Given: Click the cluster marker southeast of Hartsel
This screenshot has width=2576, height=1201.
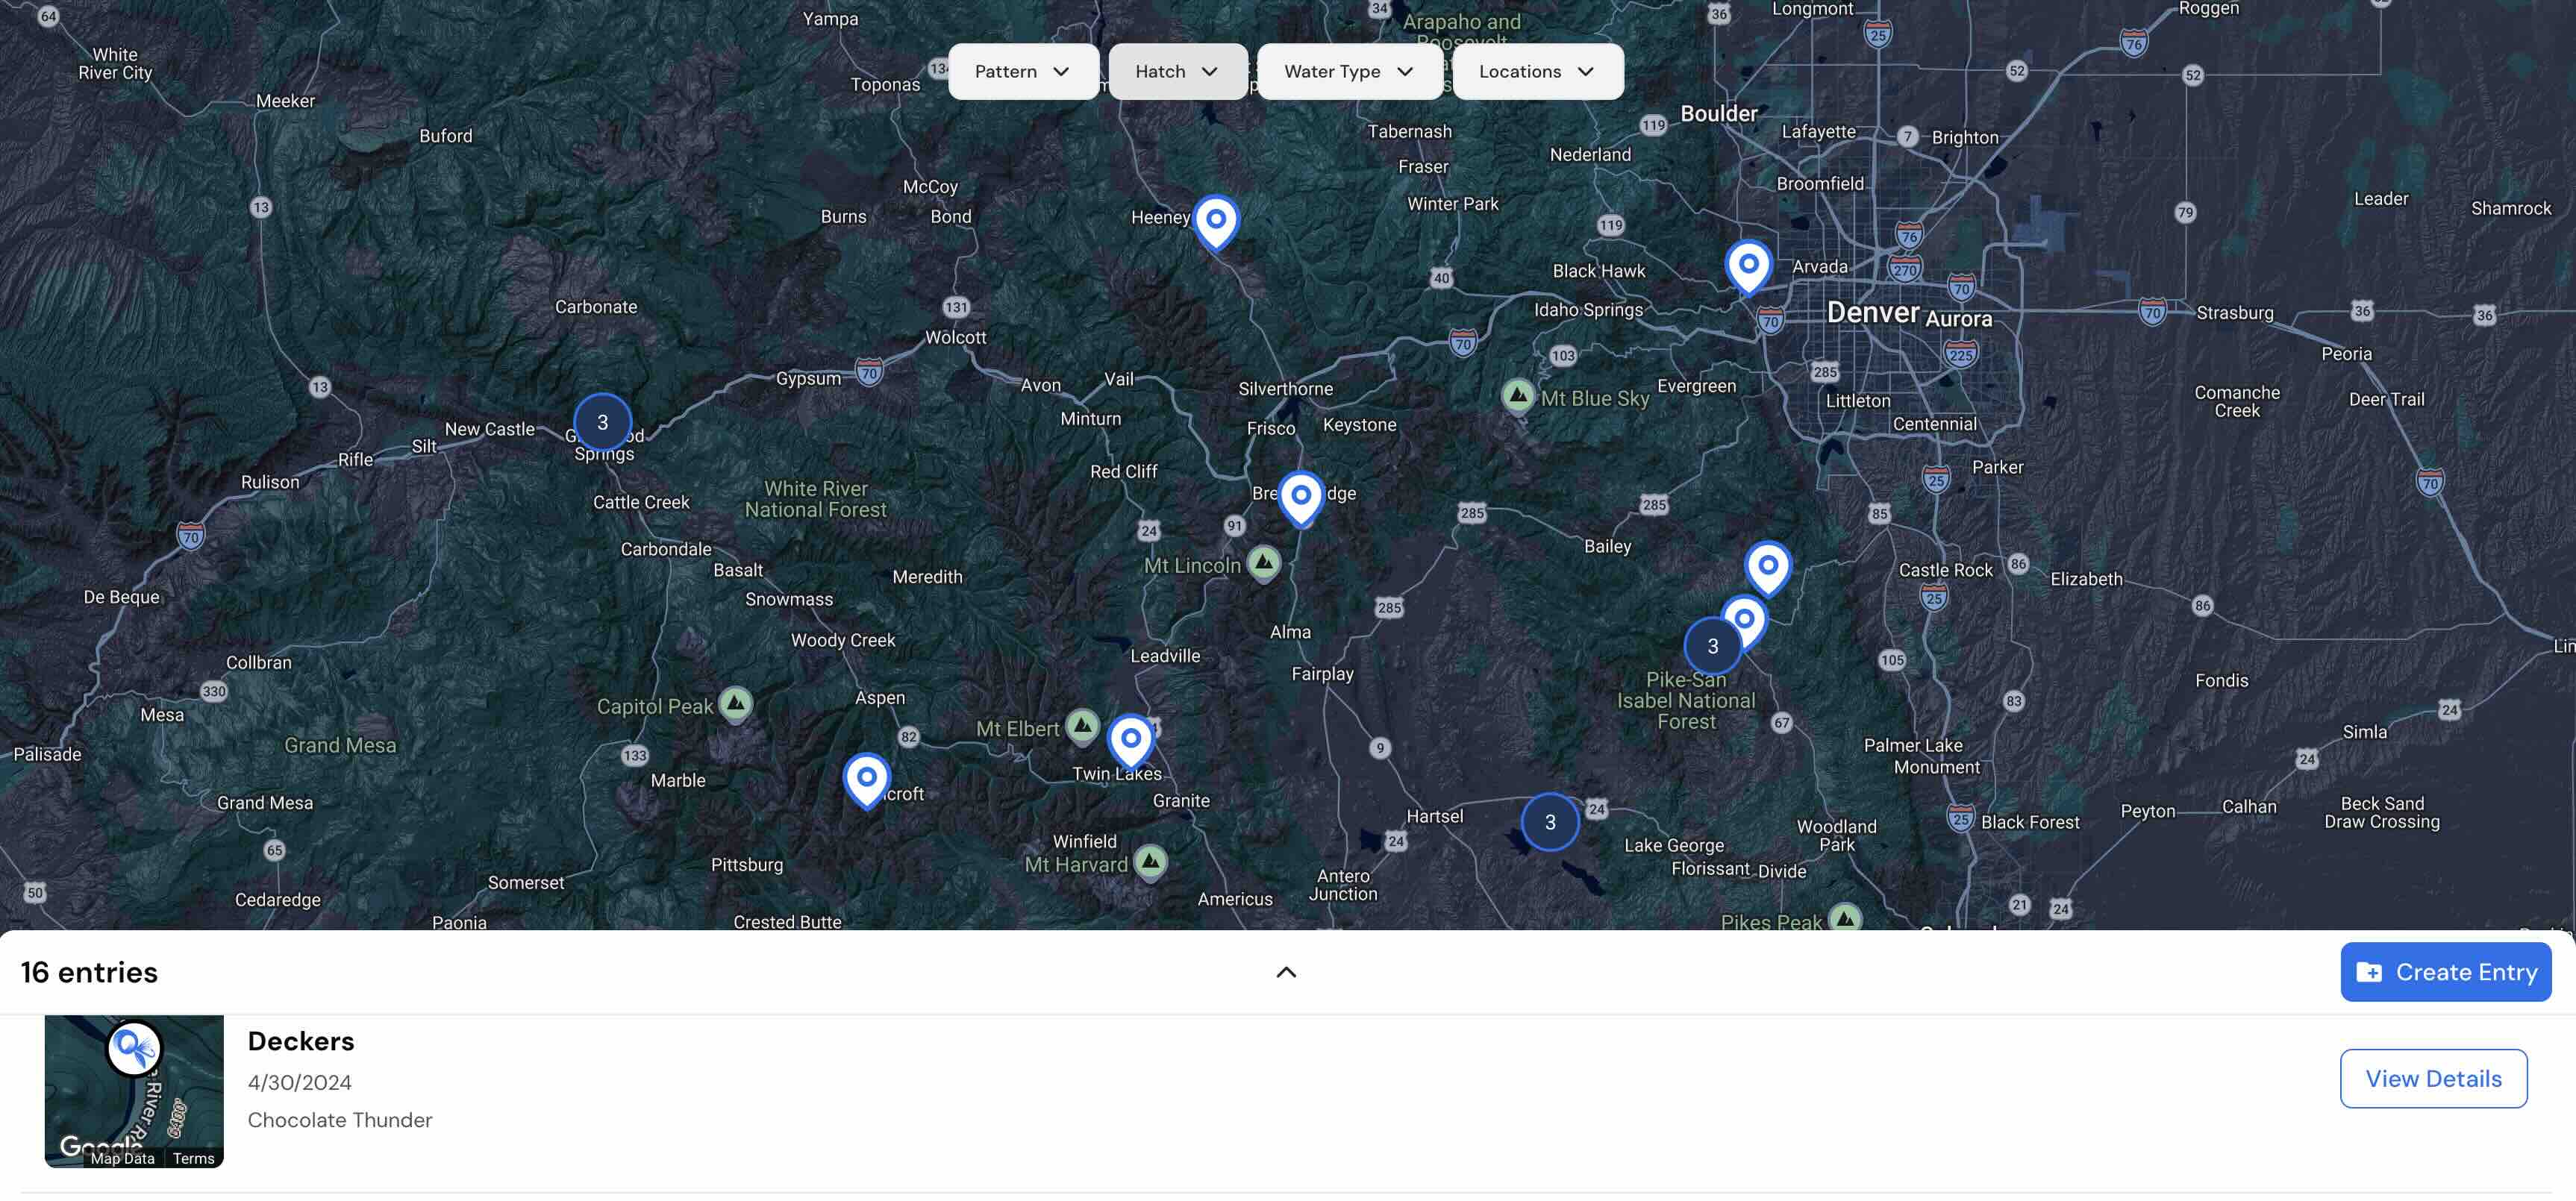Looking at the screenshot, I should click(x=1550, y=821).
